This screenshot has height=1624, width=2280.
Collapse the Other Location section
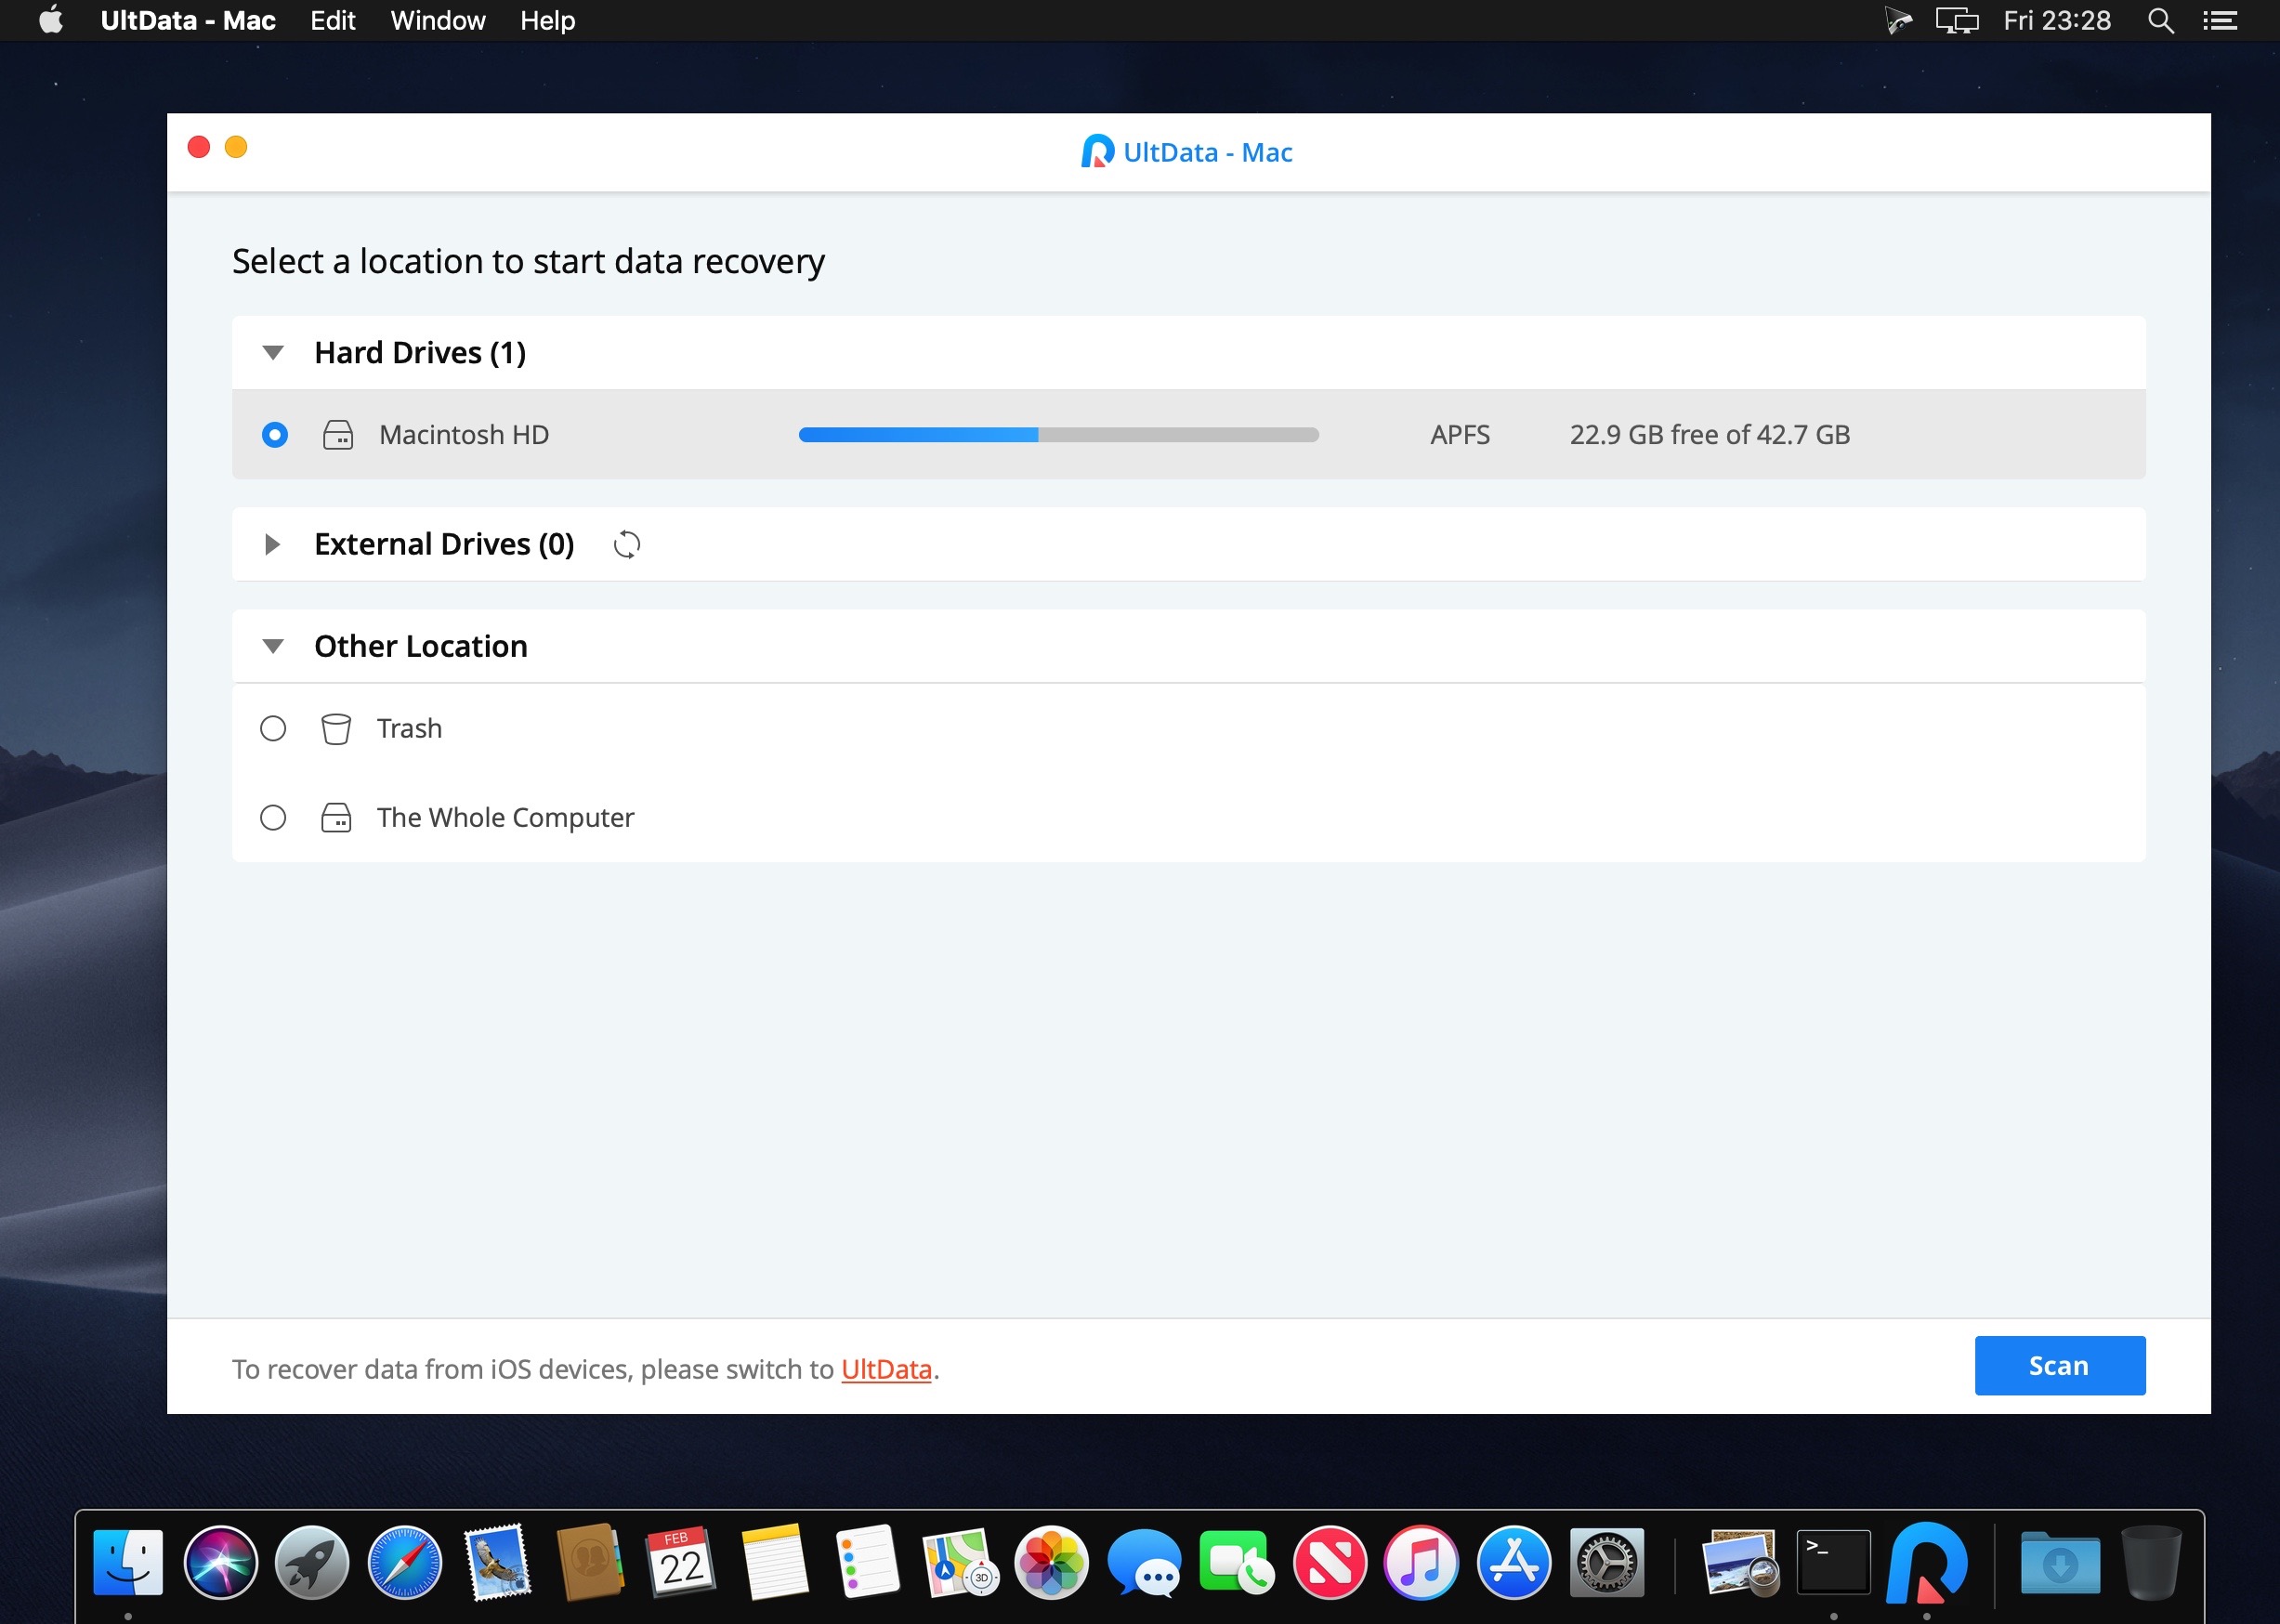272,645
